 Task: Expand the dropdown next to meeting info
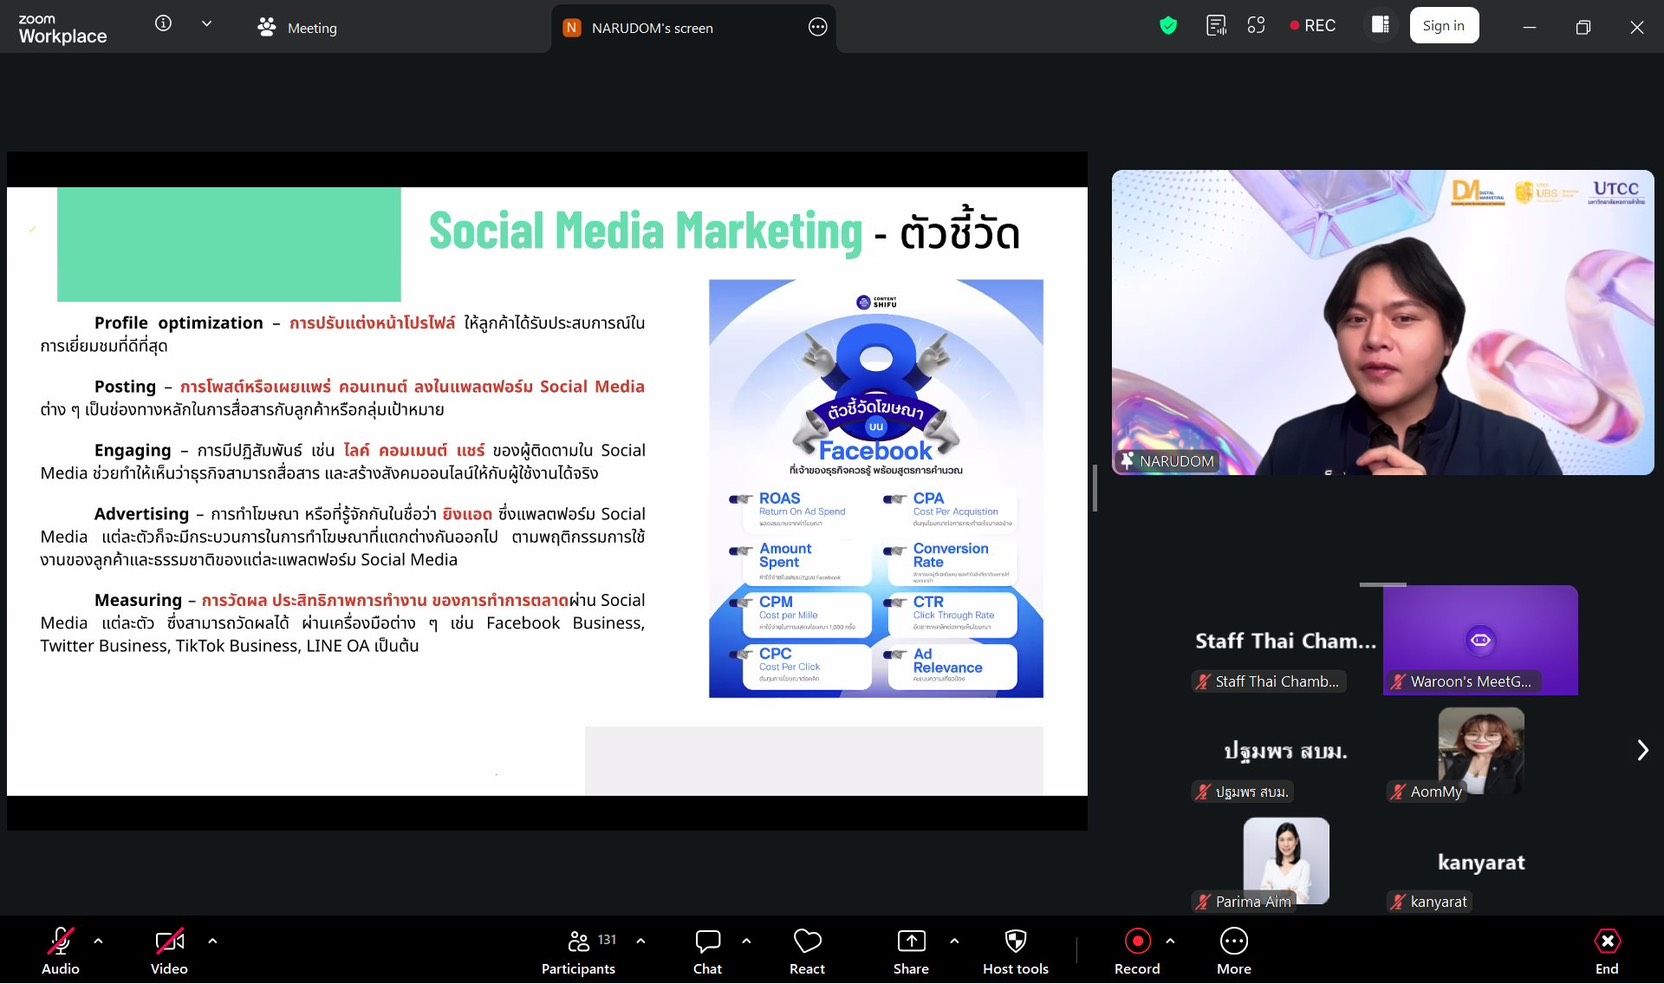(x=206, y=24)
